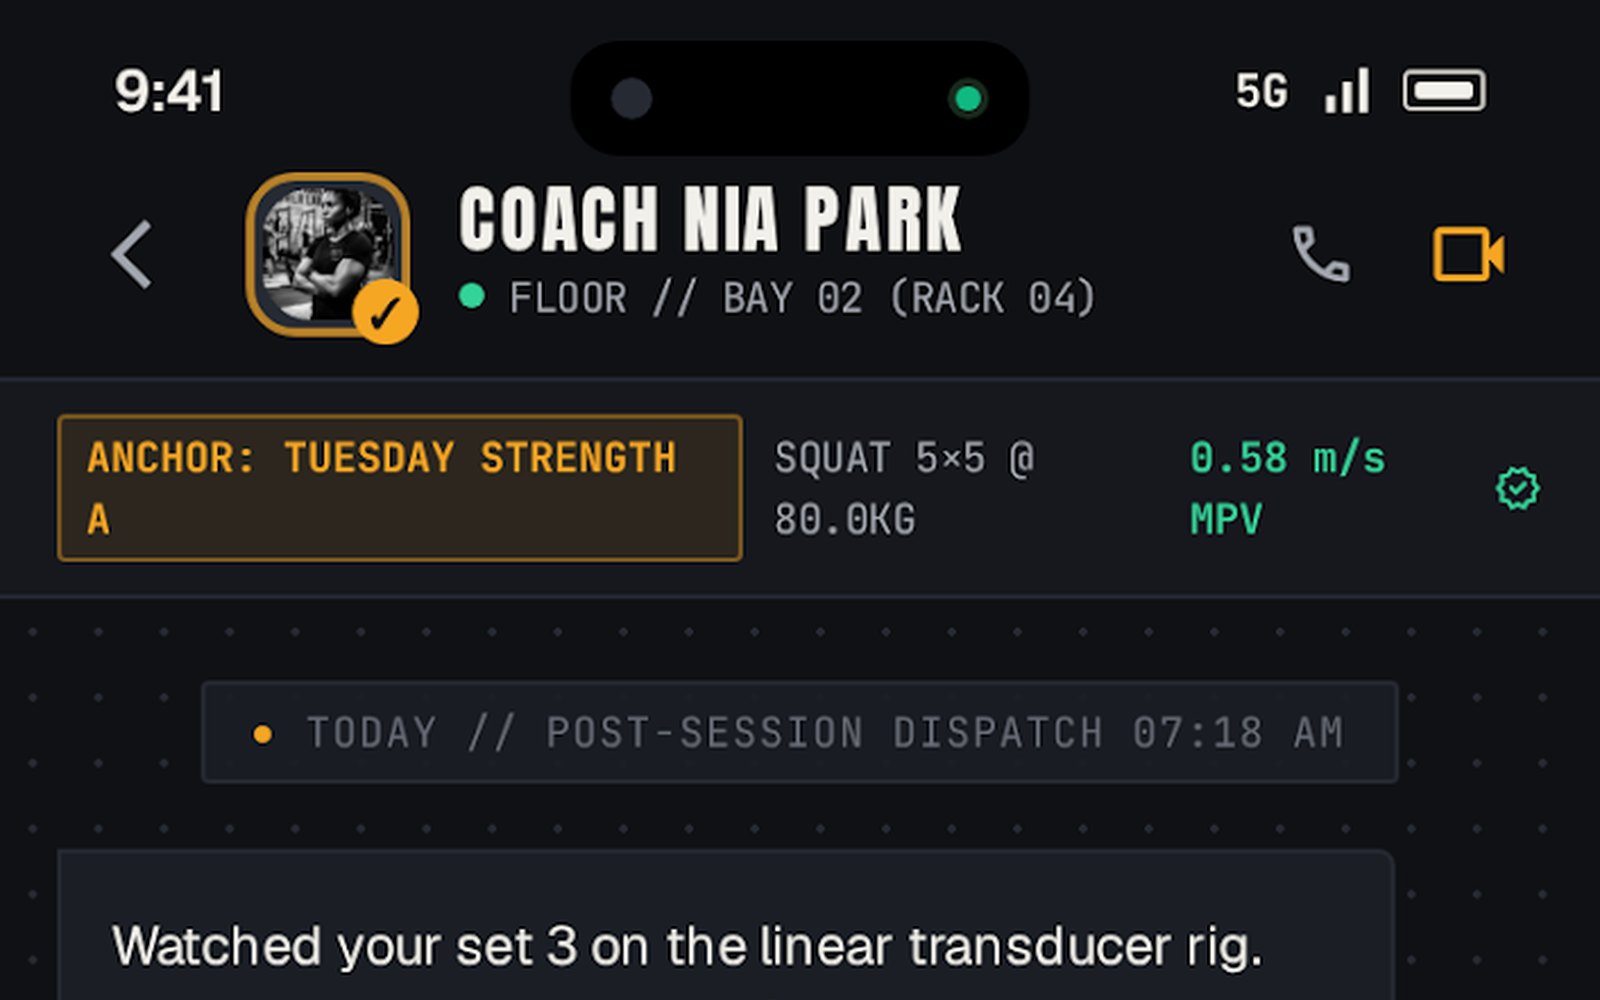Start a voice call with Coach Nia Park
The height and width of the screenshot is (1000, 1600).
click(1320, 254)
